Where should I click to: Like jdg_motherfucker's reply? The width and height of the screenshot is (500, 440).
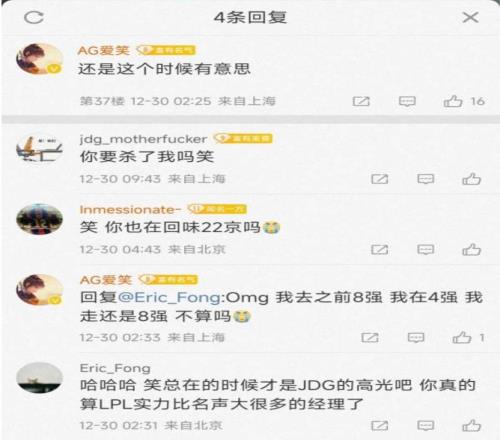point(471,179)
